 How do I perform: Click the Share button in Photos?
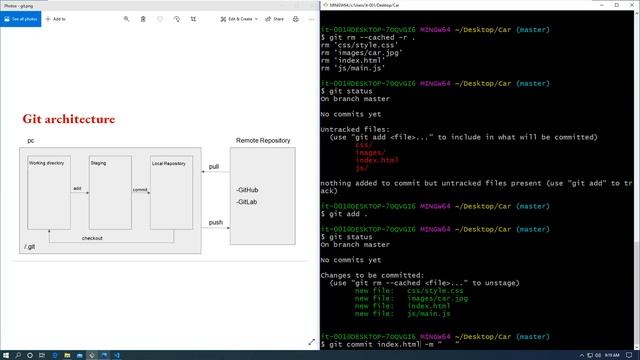pos(275,19)
